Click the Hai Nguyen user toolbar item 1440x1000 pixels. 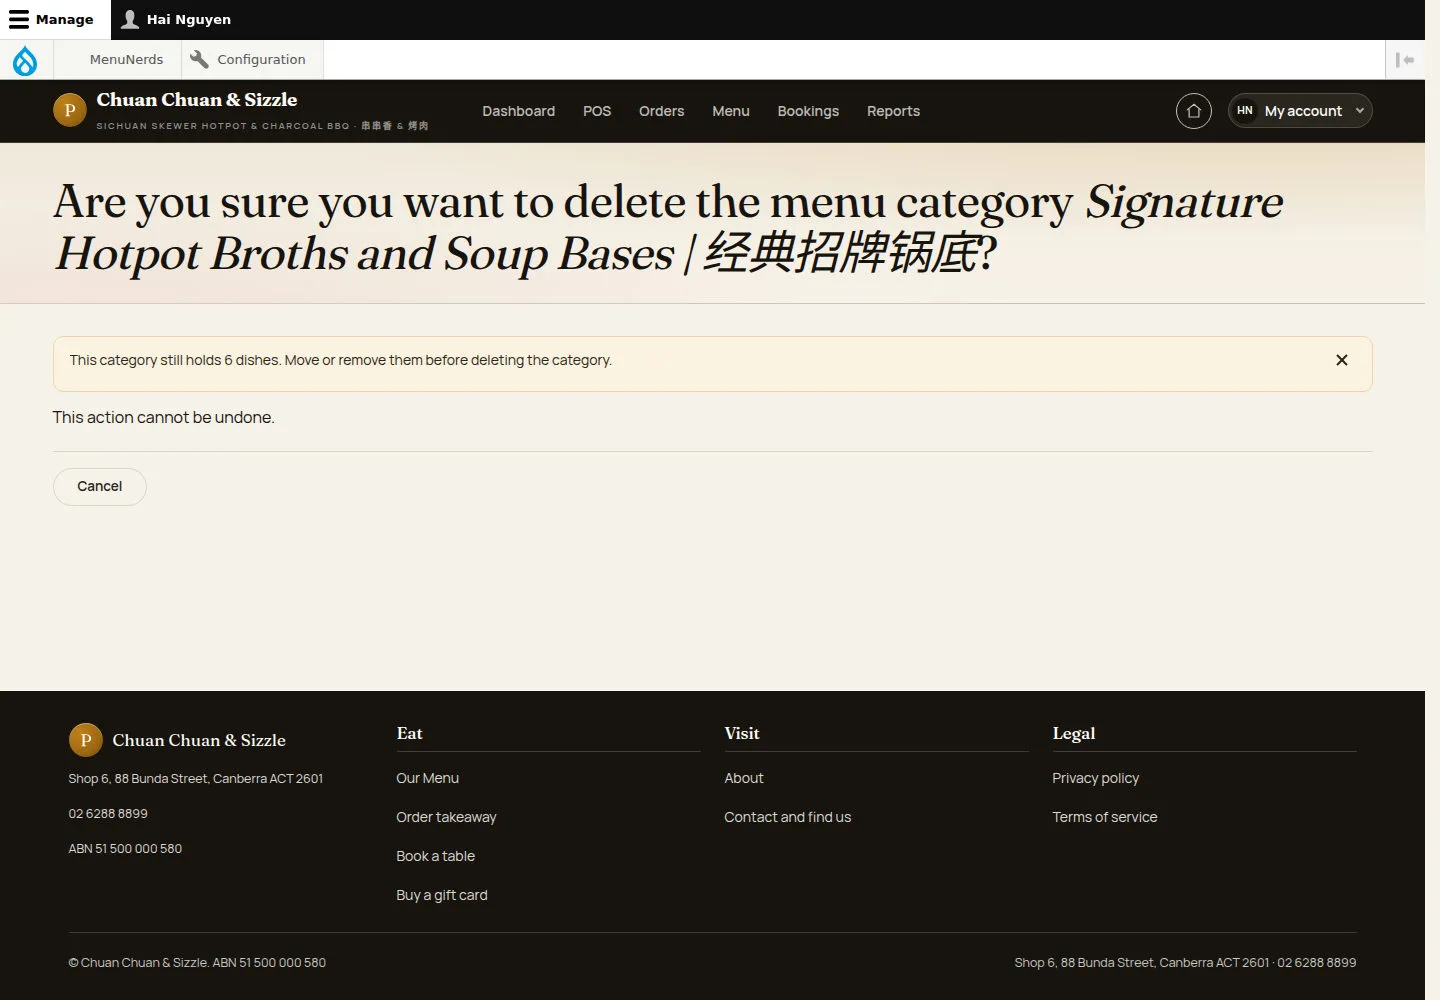[176, 19]
